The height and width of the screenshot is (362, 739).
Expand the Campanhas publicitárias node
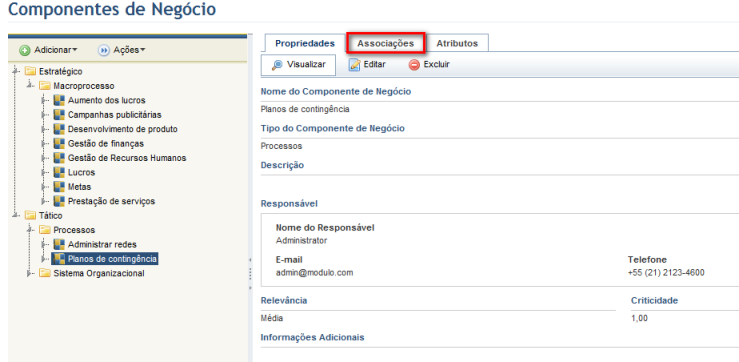point(45,115)
